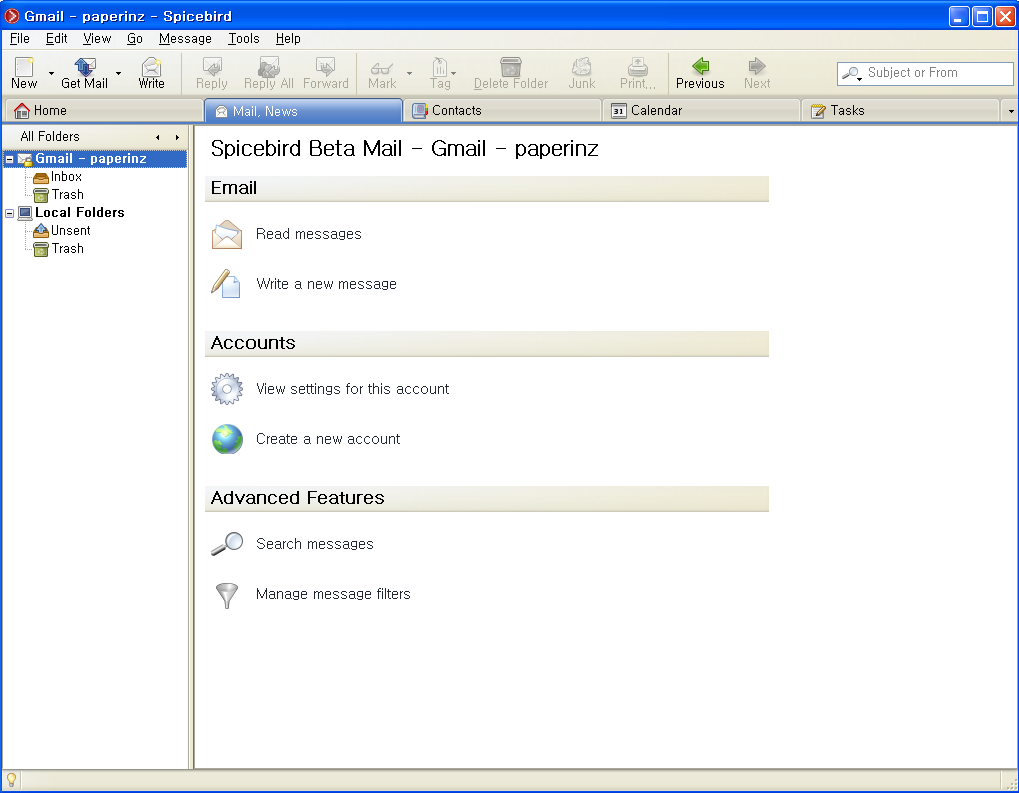
Task: Open the Go menu
Action: (135, 38)
